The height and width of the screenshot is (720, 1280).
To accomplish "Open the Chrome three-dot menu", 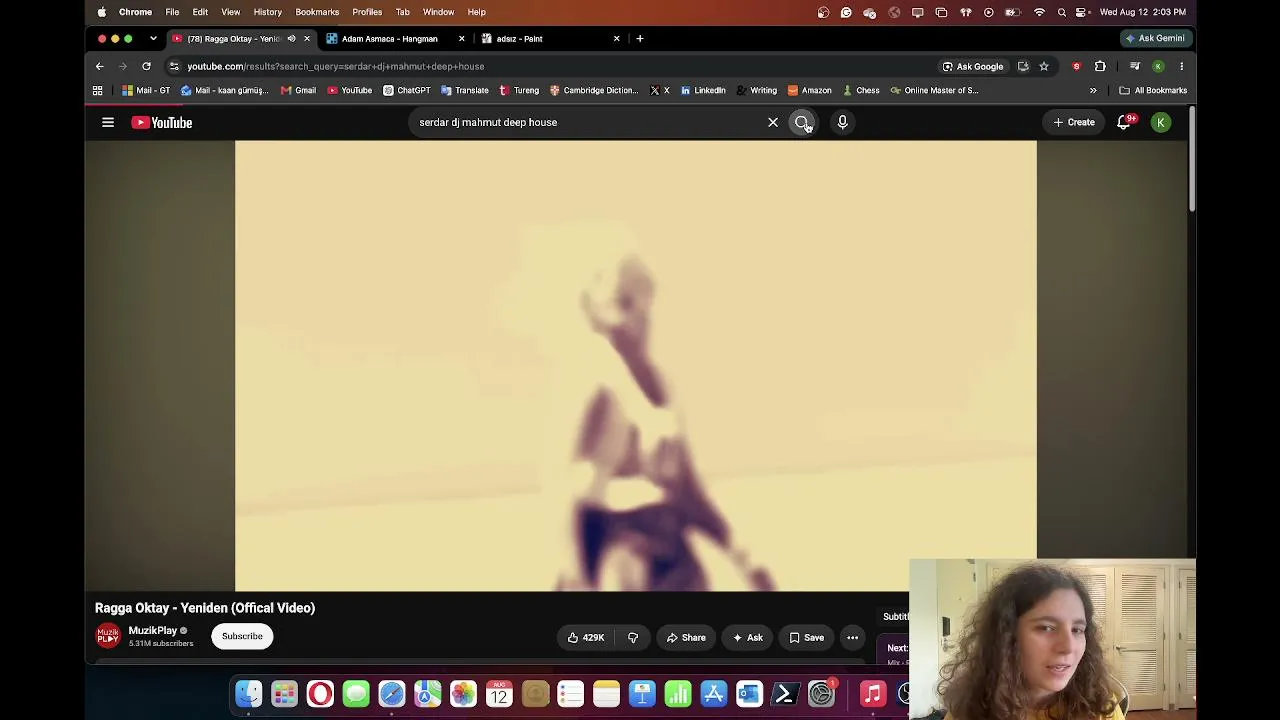I will point(1181,66).
